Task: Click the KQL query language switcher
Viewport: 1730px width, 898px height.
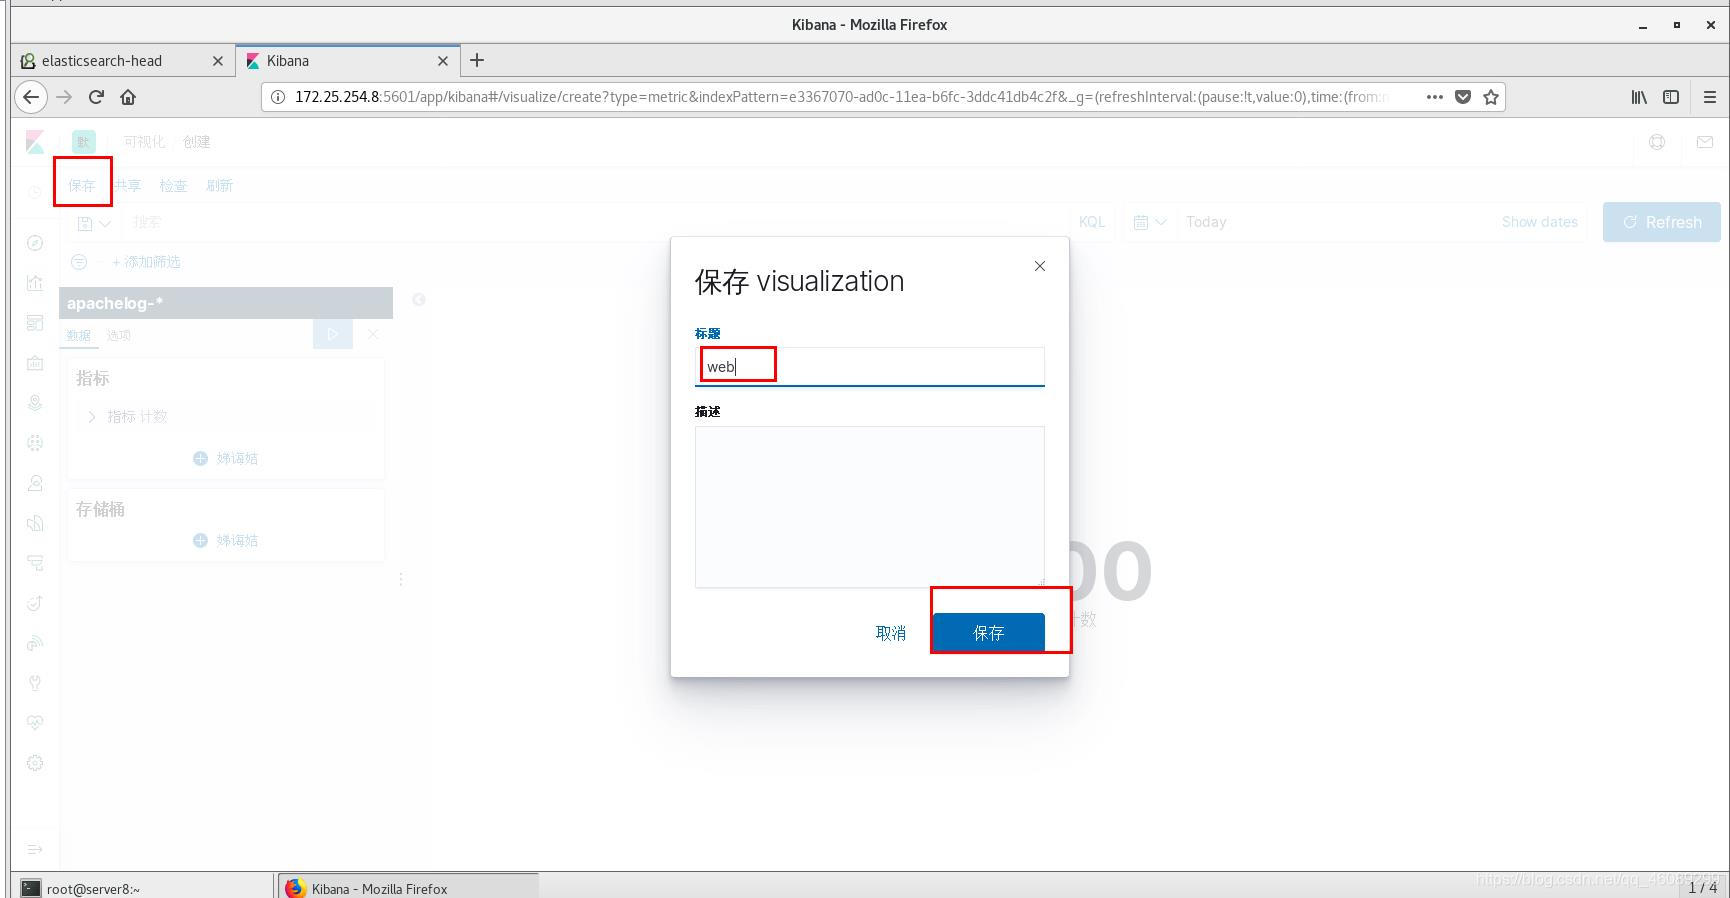Action: 1092,222
